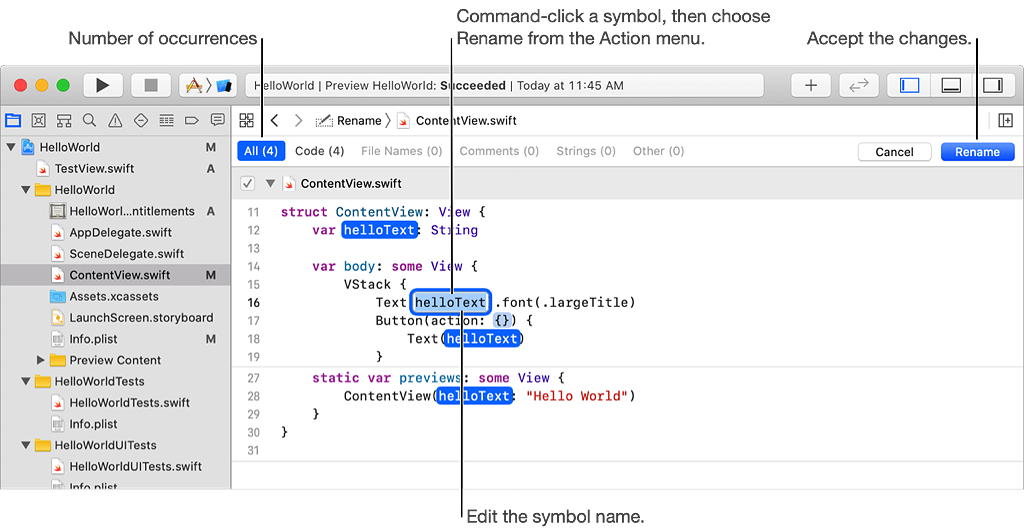Select the Project navigator folder icon
This screenshot has height=532, width=1024.
click(13, 120)
